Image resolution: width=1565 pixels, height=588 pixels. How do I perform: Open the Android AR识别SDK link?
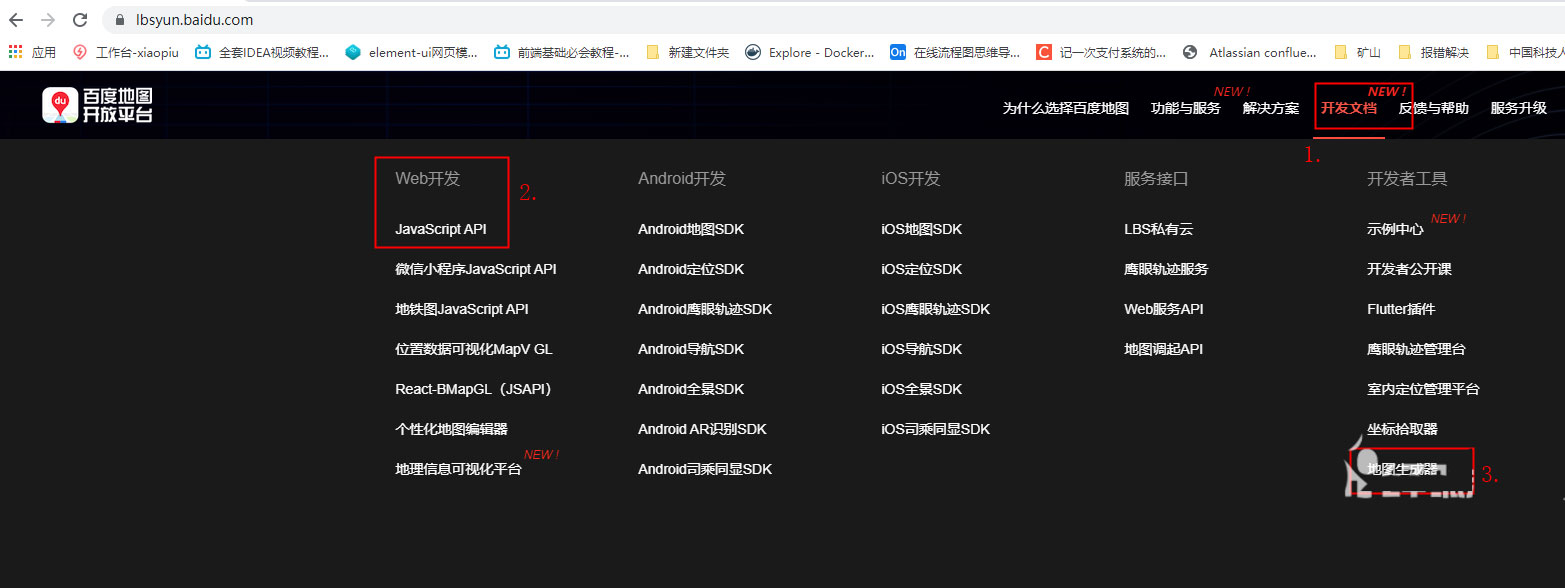702,429
